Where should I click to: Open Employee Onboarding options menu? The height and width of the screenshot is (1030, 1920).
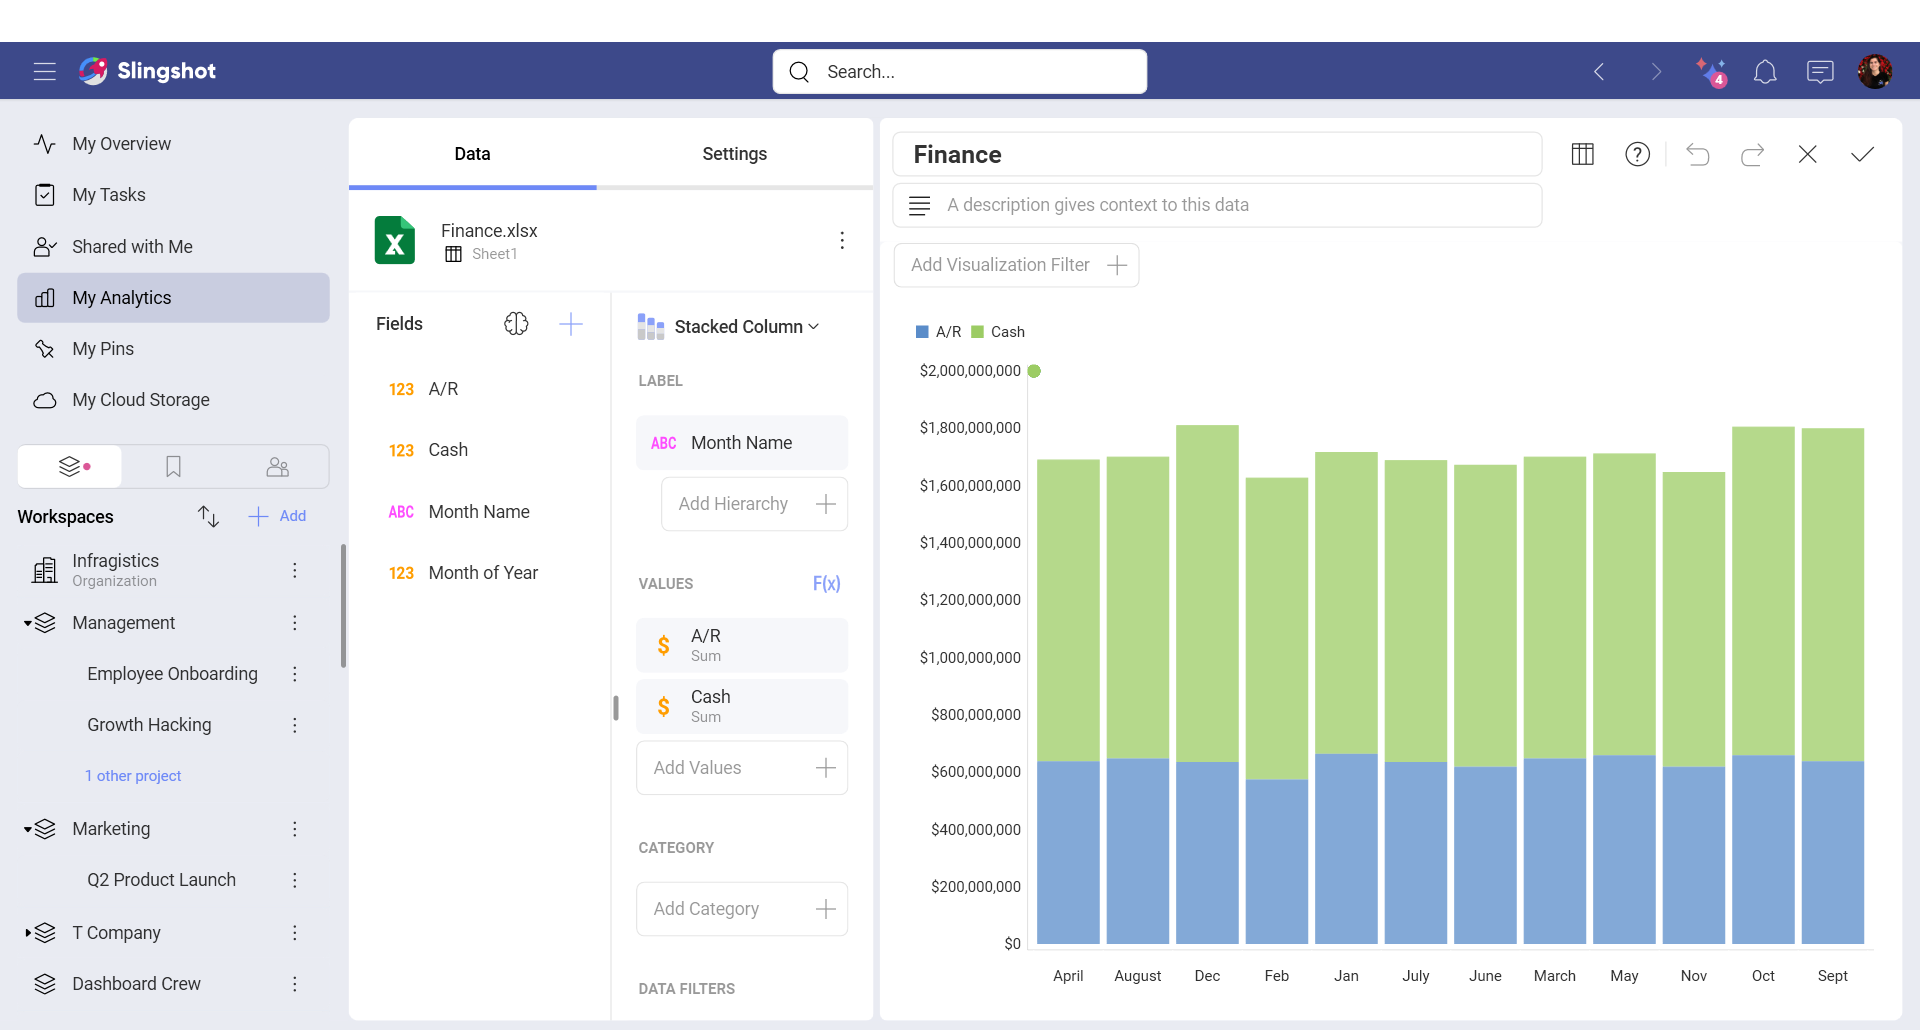pos(295,674)
